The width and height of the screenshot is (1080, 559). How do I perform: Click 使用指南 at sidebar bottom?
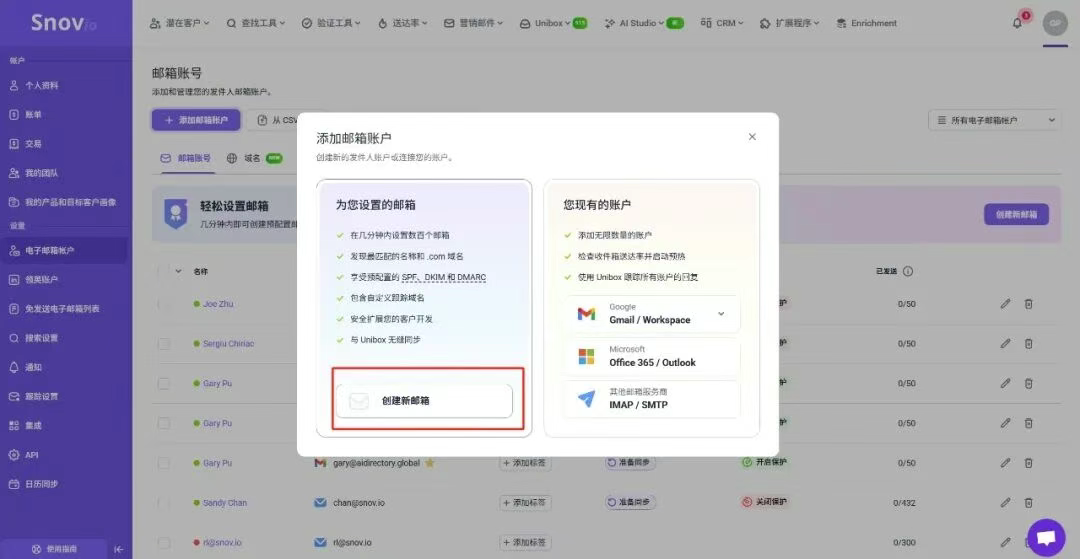tap(54, 549)
